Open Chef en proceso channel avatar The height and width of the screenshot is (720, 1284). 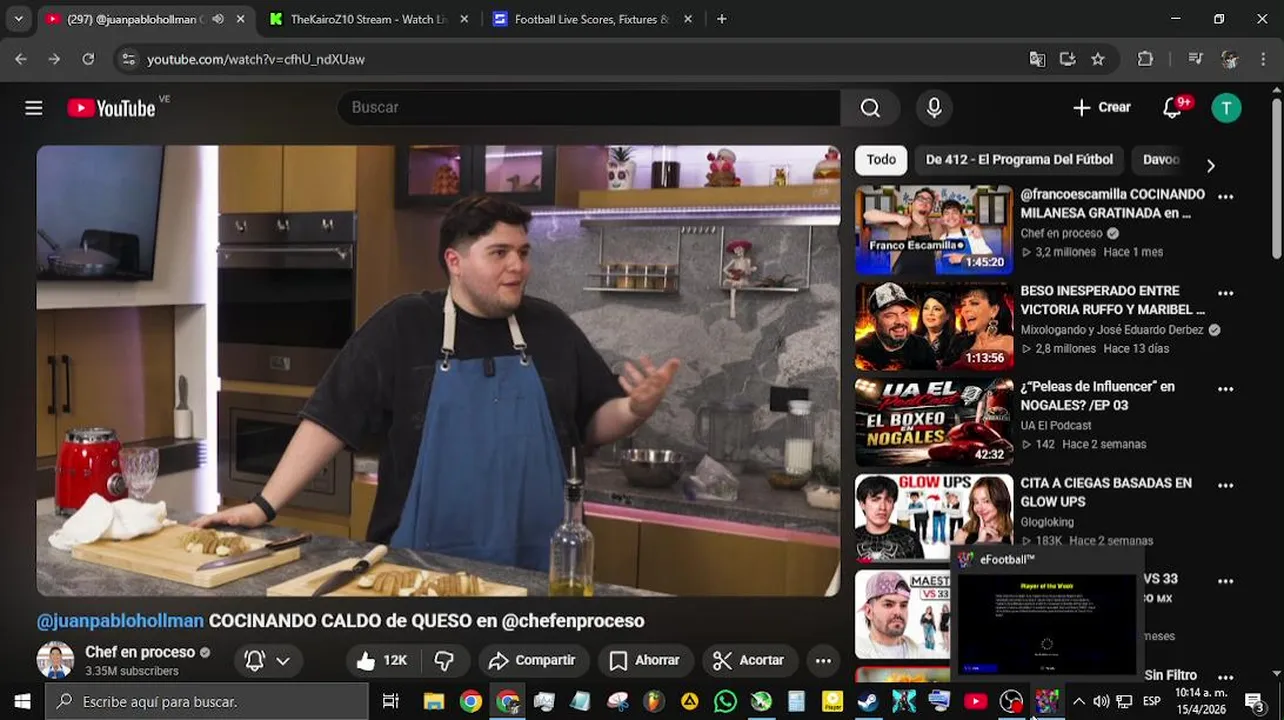pos(55,660)
